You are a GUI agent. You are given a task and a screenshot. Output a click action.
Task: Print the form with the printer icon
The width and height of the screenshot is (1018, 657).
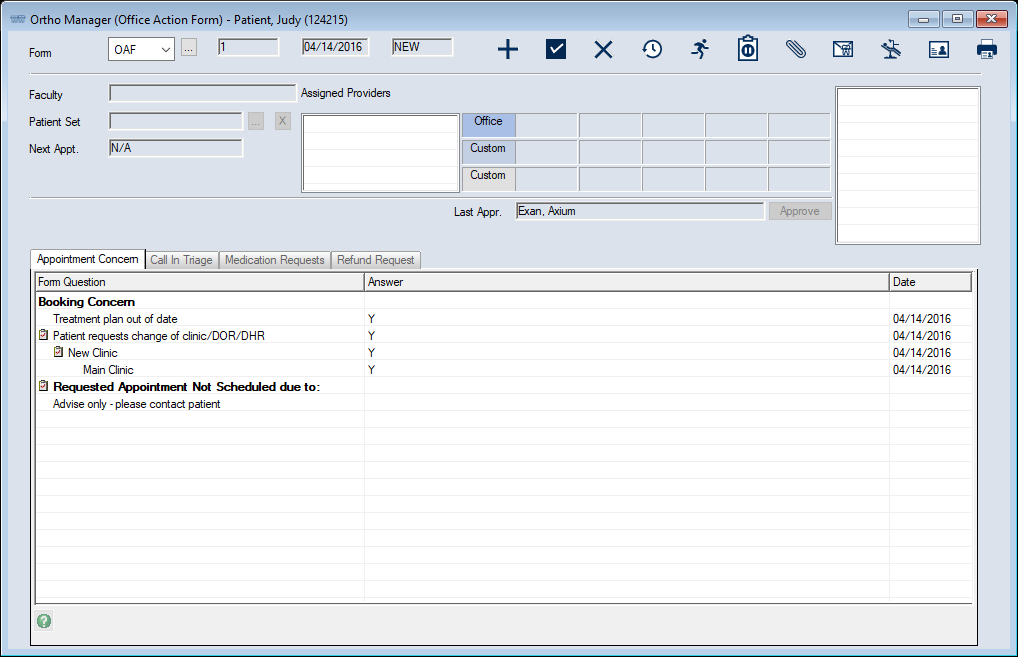tap(986, 49)
